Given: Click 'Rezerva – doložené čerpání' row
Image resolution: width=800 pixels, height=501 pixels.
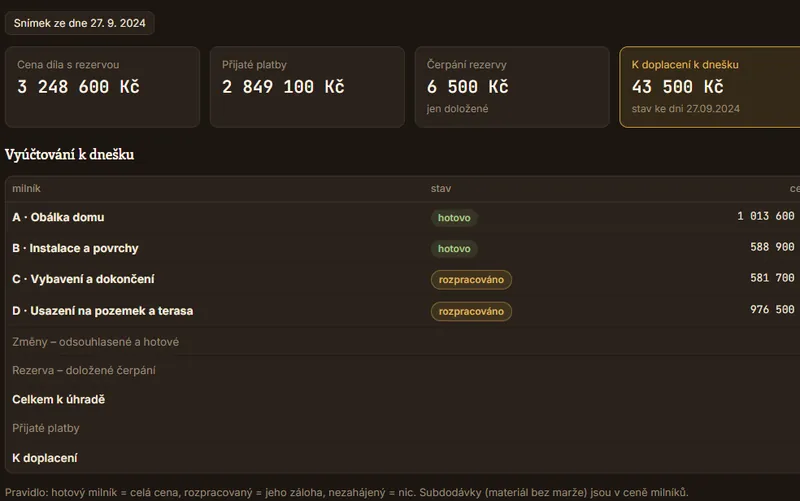Looking at the screenshot, I should coord(403,370).
